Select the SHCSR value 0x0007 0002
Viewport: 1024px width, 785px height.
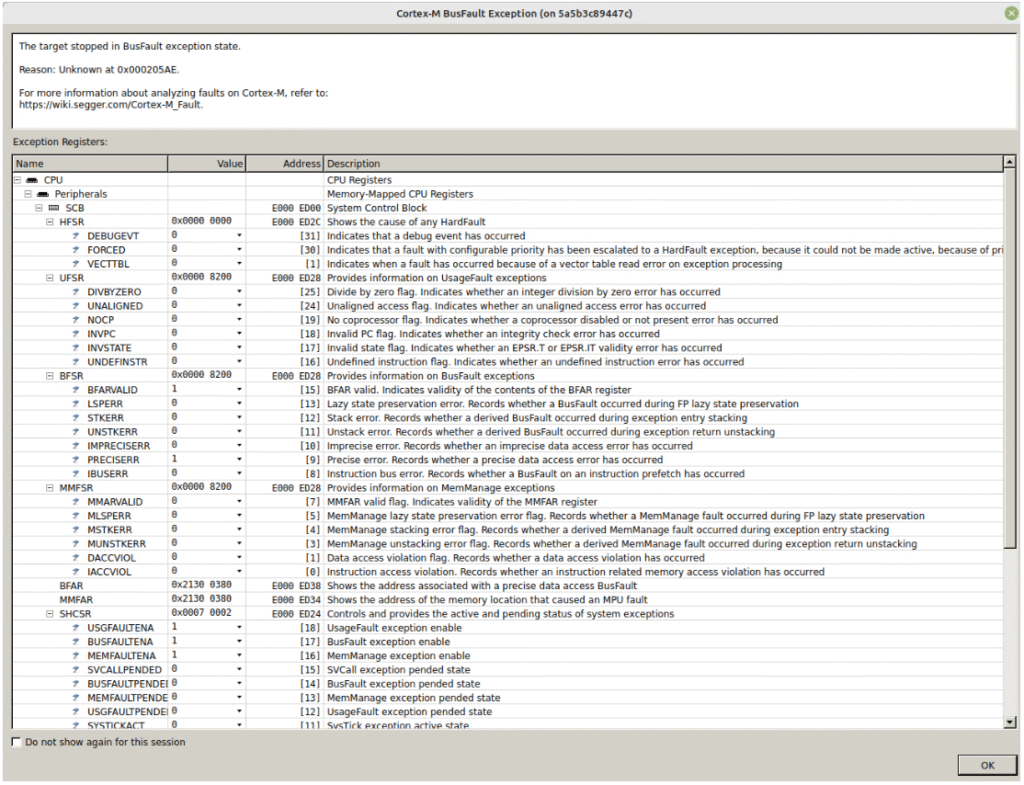point(201,613)
